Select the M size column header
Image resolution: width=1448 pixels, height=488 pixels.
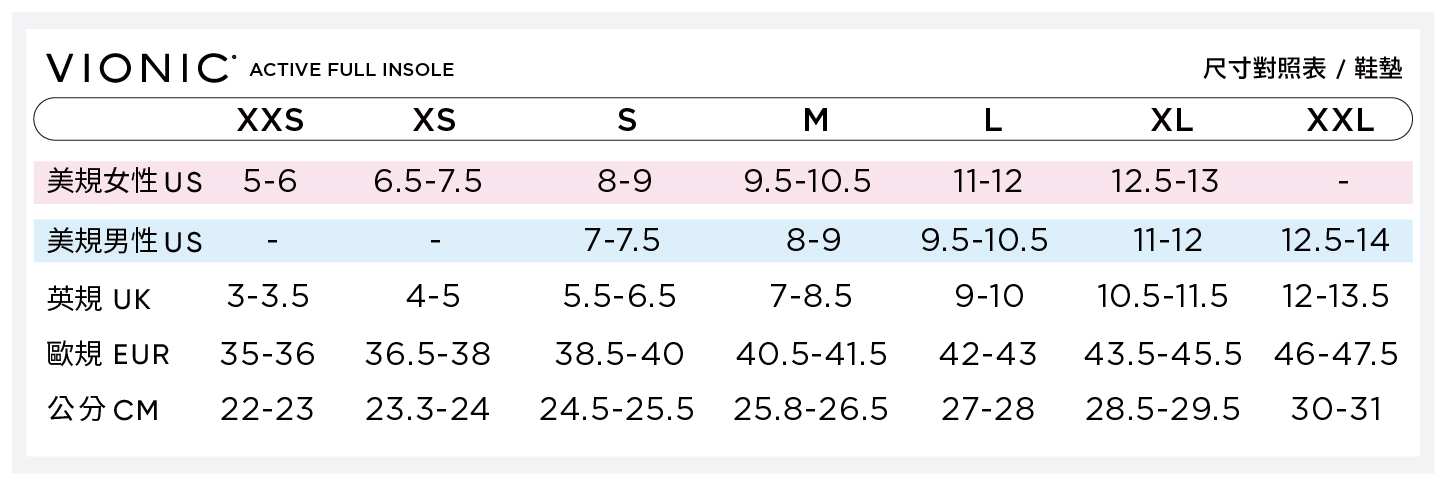[x=816, y=121]
